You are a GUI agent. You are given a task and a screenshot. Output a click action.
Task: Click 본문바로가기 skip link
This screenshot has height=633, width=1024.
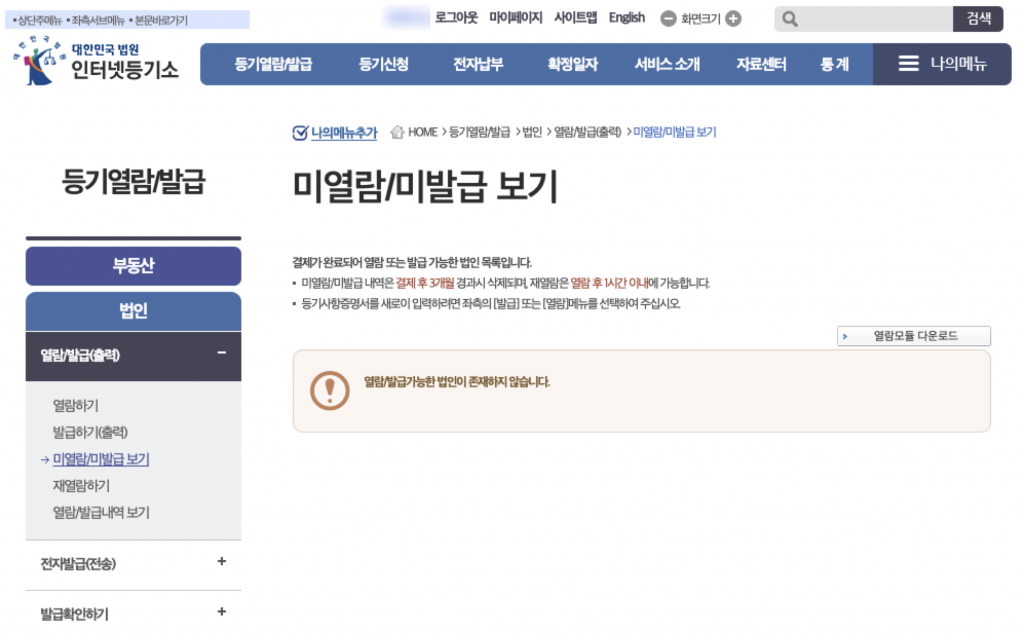pyautogui.click(x=159, y=20)
